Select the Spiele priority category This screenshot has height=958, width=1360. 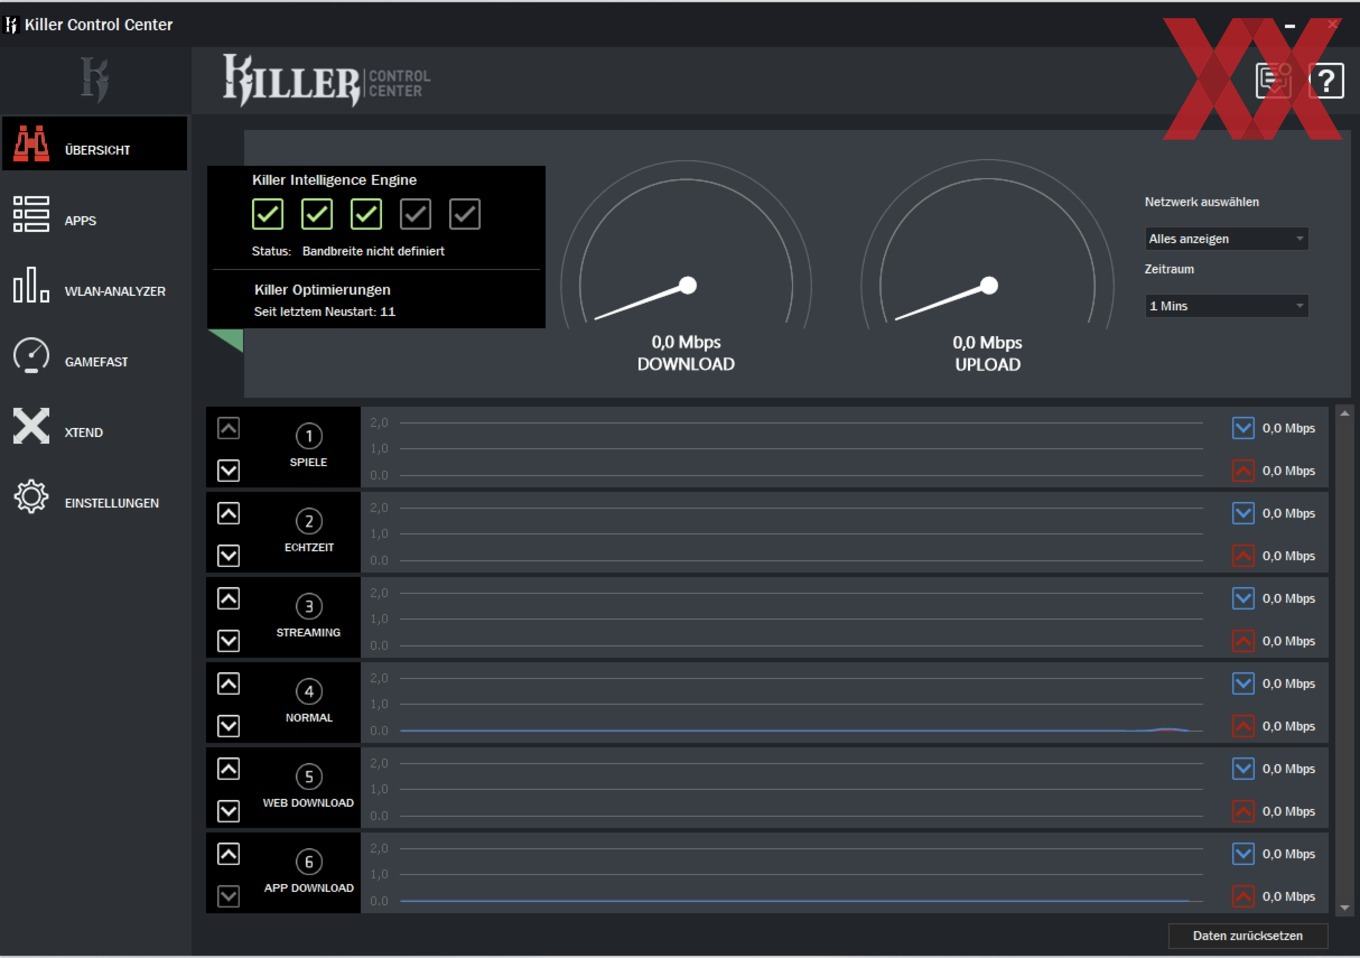pos(308,446)
